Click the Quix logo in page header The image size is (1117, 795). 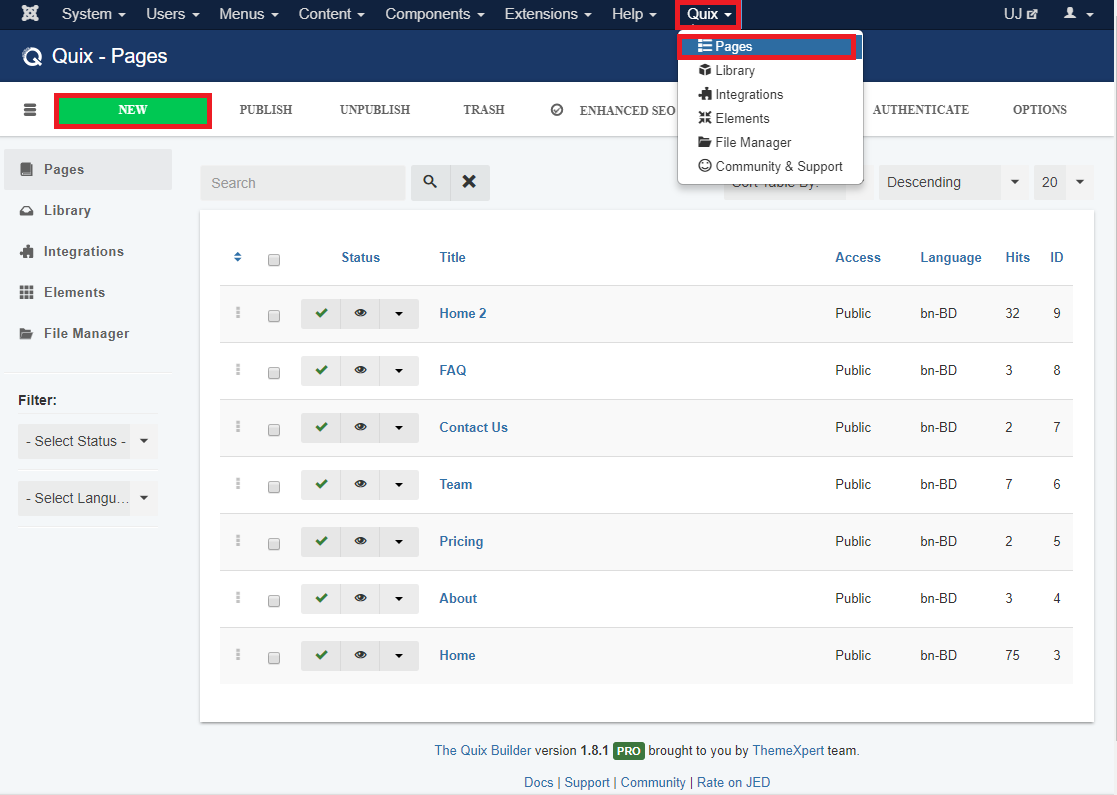(32, 56)
